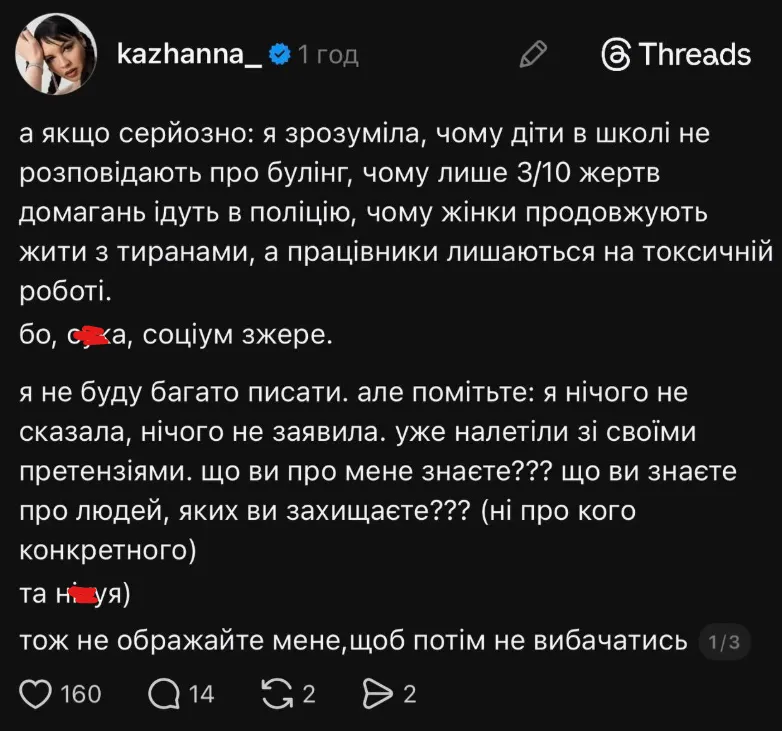
Task: Open replies via the comment bubble icon
Action: tap(163, 692)
